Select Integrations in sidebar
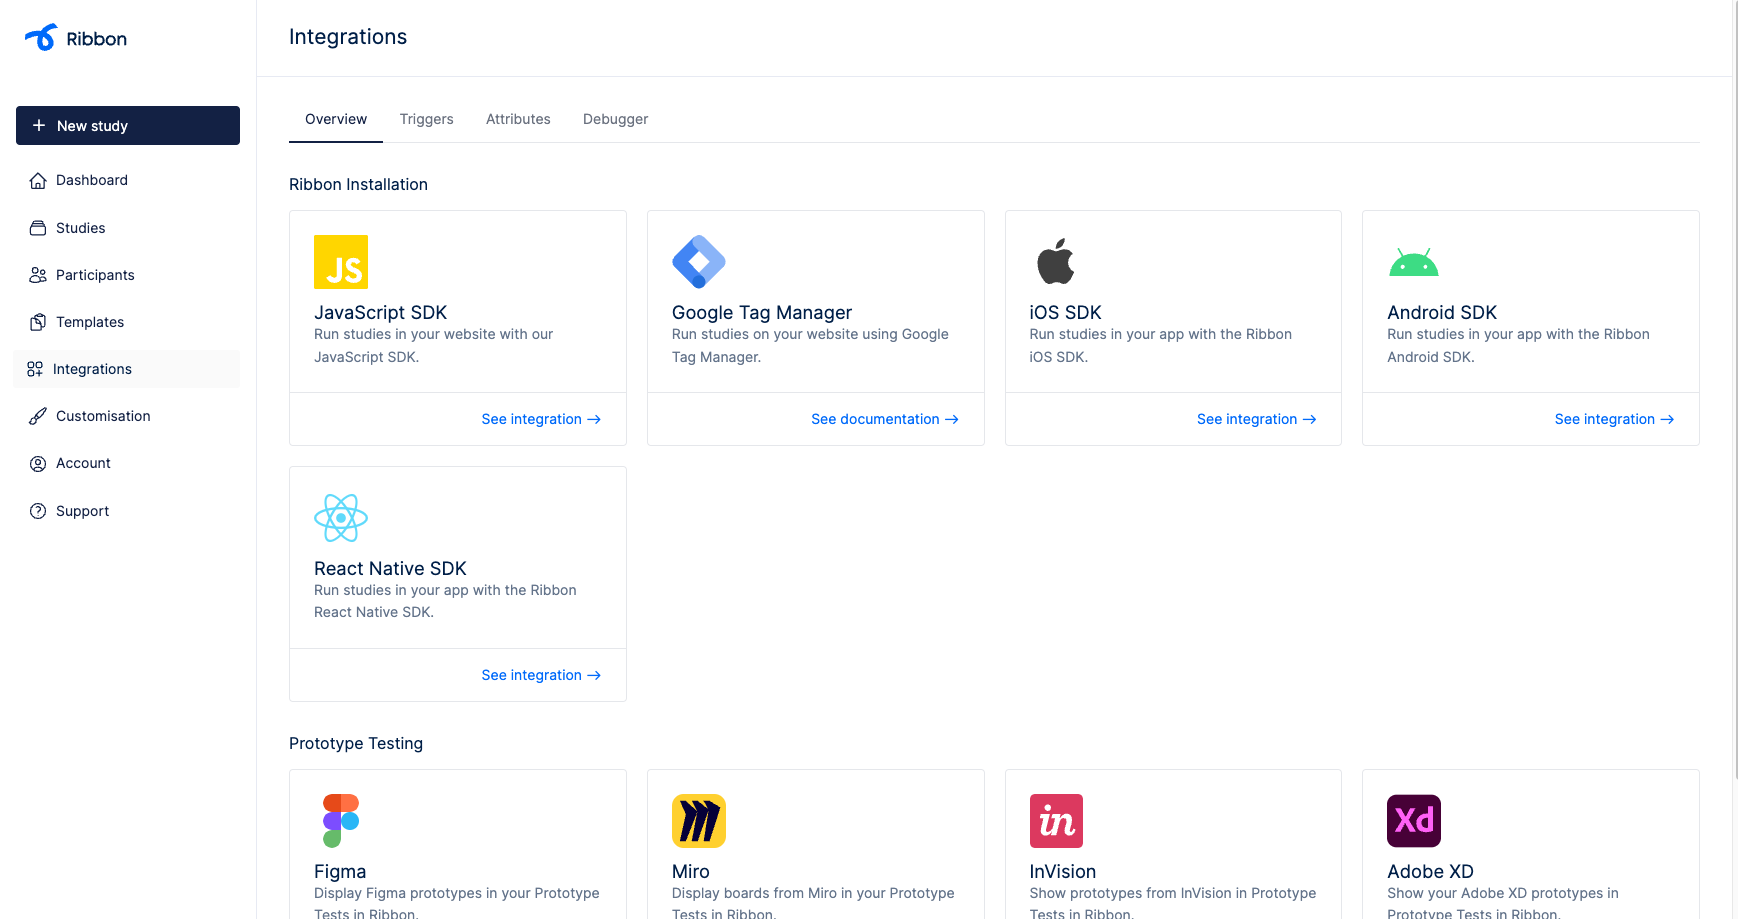The image size is (1738, 919). click(128, 369)
